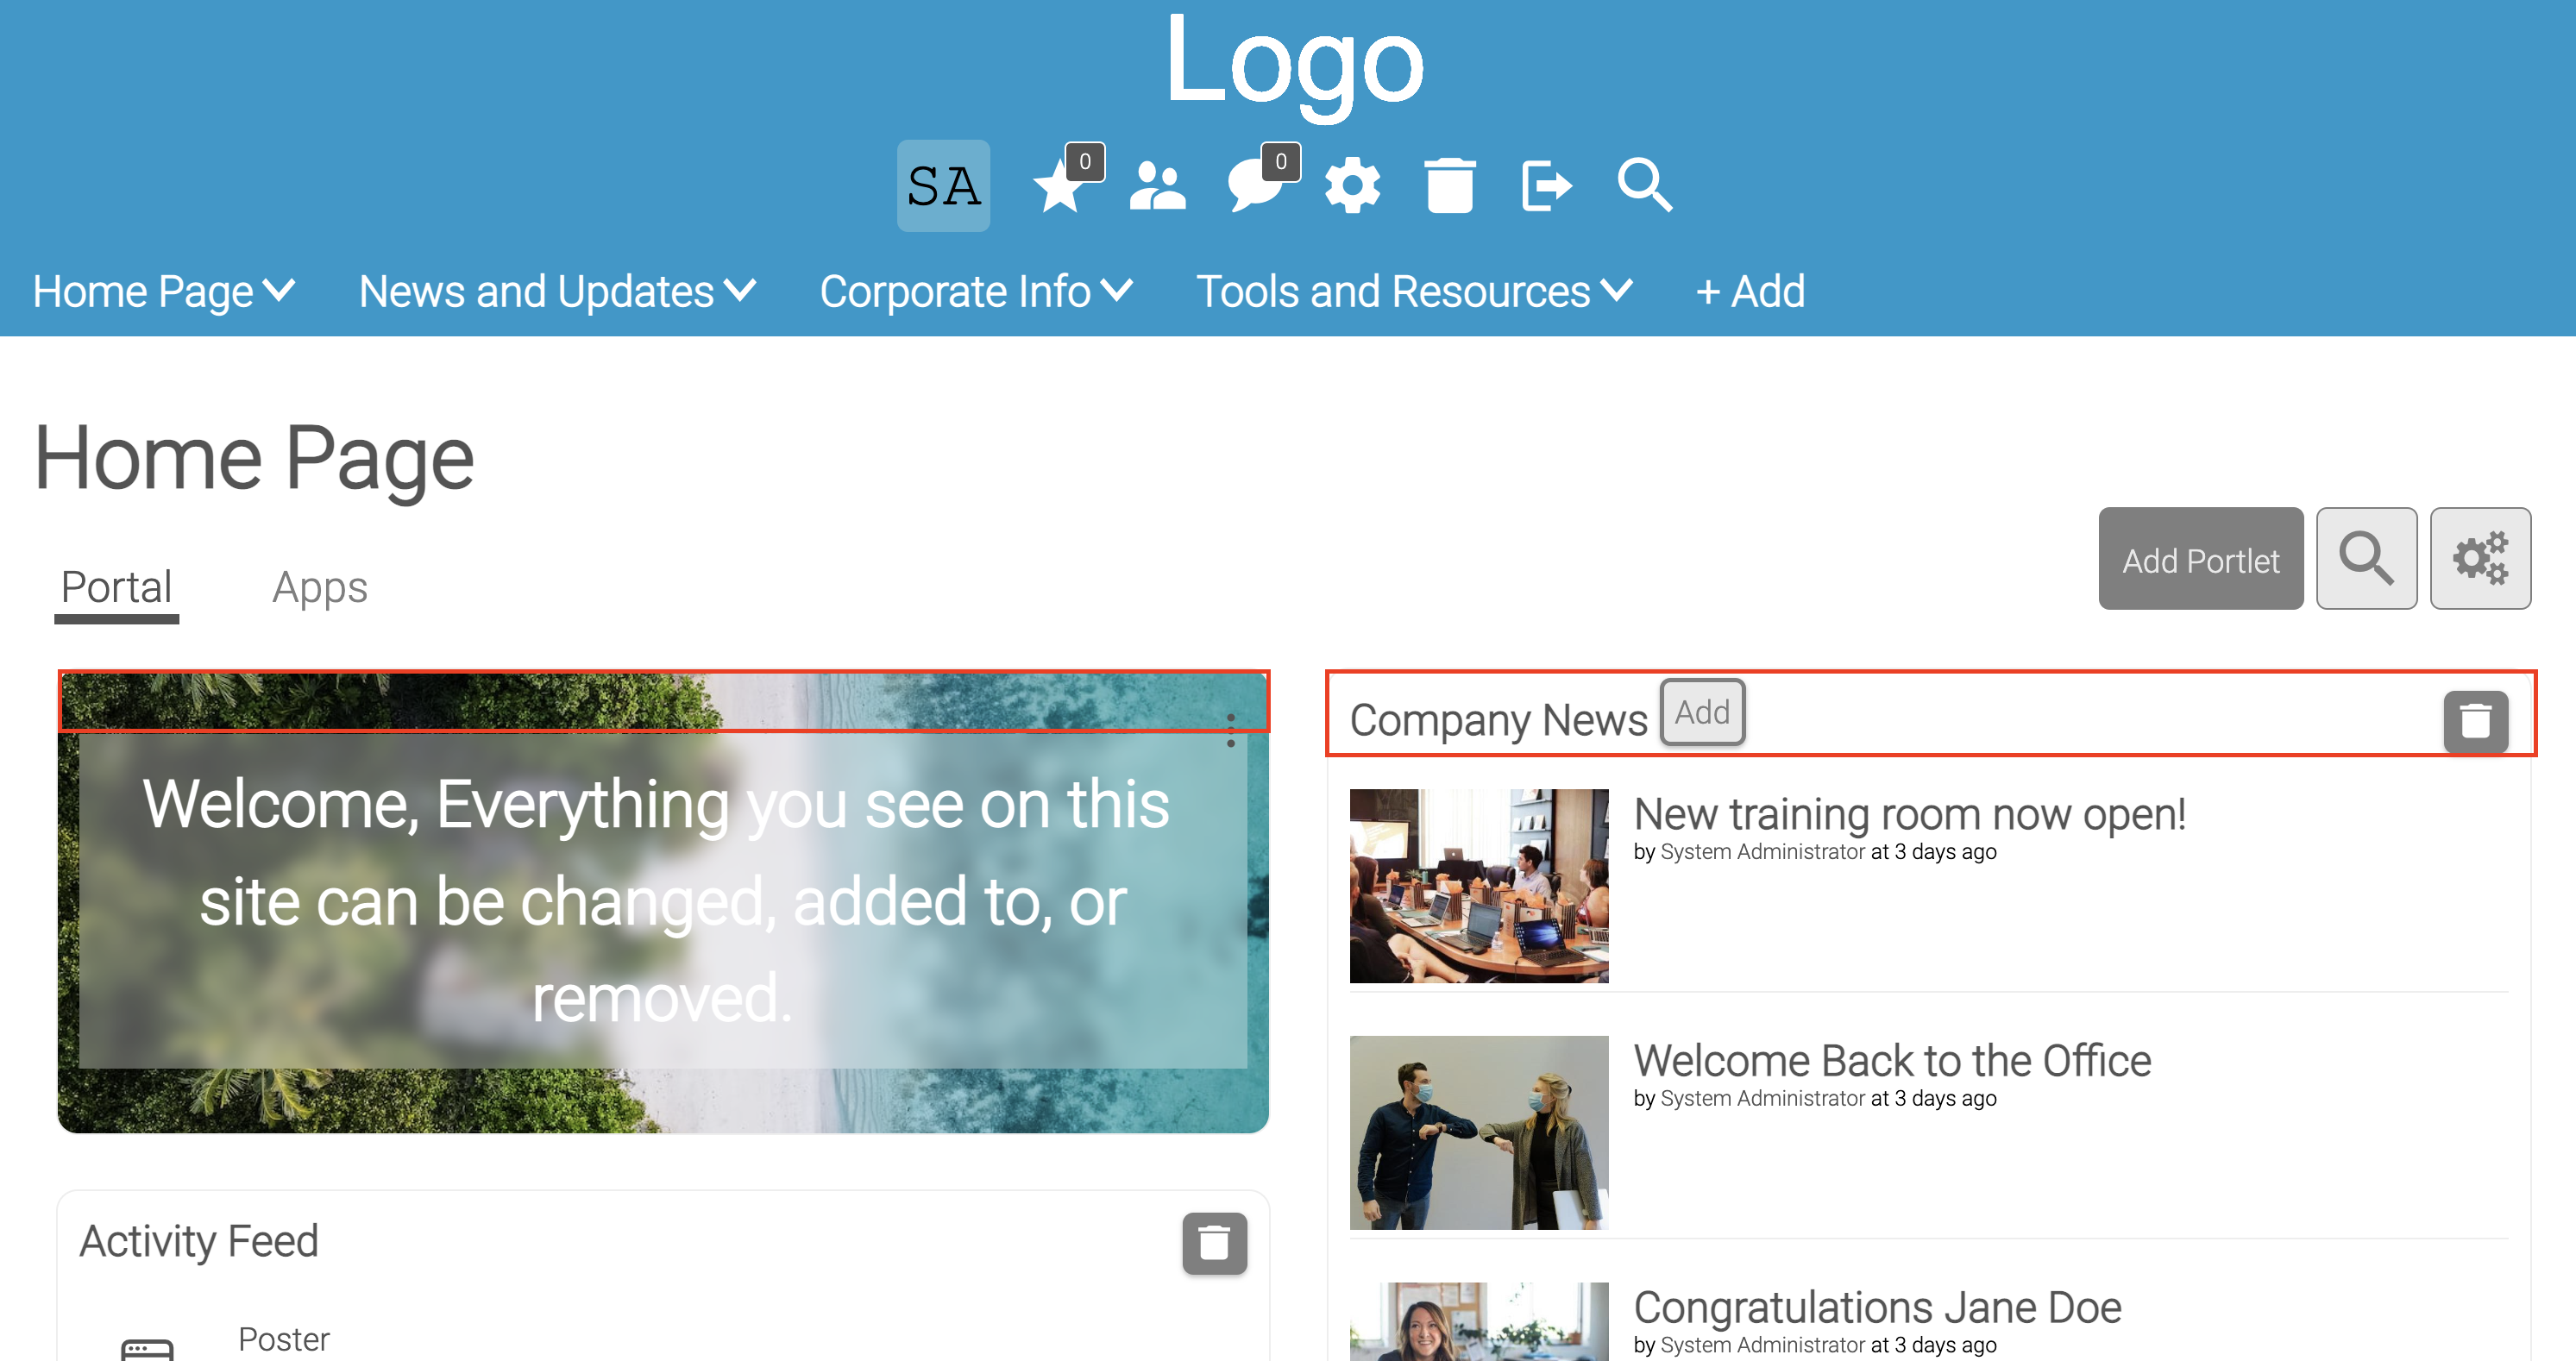
Task: Delete the Activity Feed portlet
Action: pos(1214,1243)
